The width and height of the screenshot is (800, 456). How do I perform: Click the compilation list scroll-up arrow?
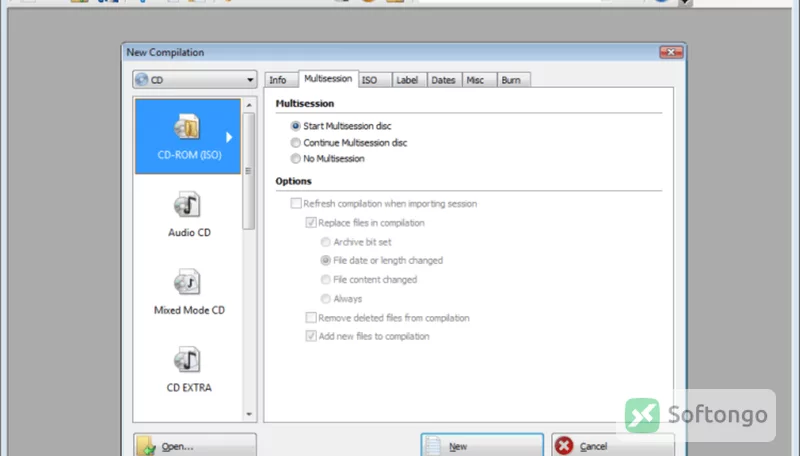(x=249, y=105)
